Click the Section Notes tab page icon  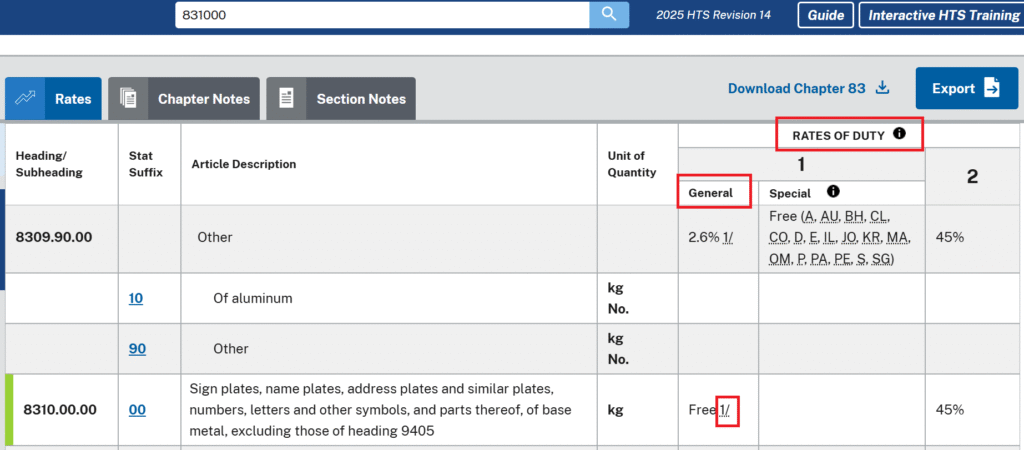286,99
